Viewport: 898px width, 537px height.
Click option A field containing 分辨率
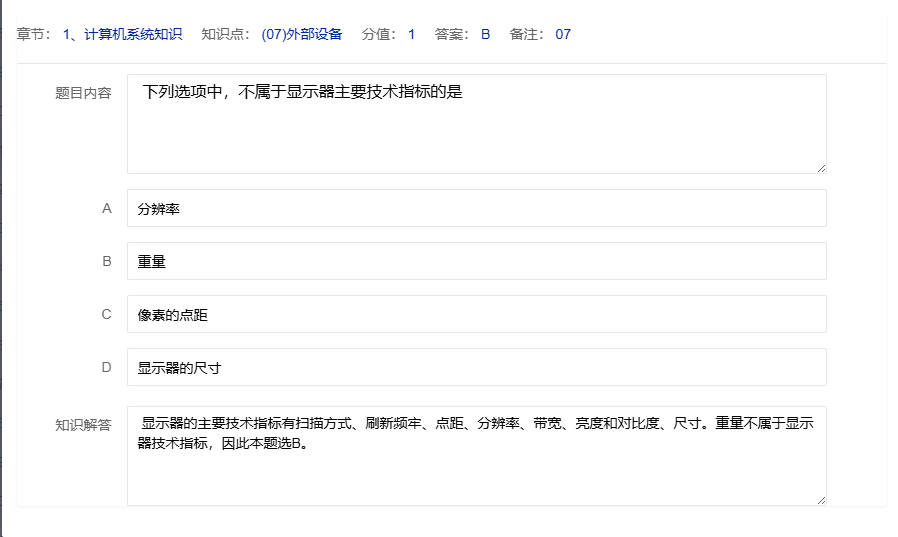pos(476,208)
